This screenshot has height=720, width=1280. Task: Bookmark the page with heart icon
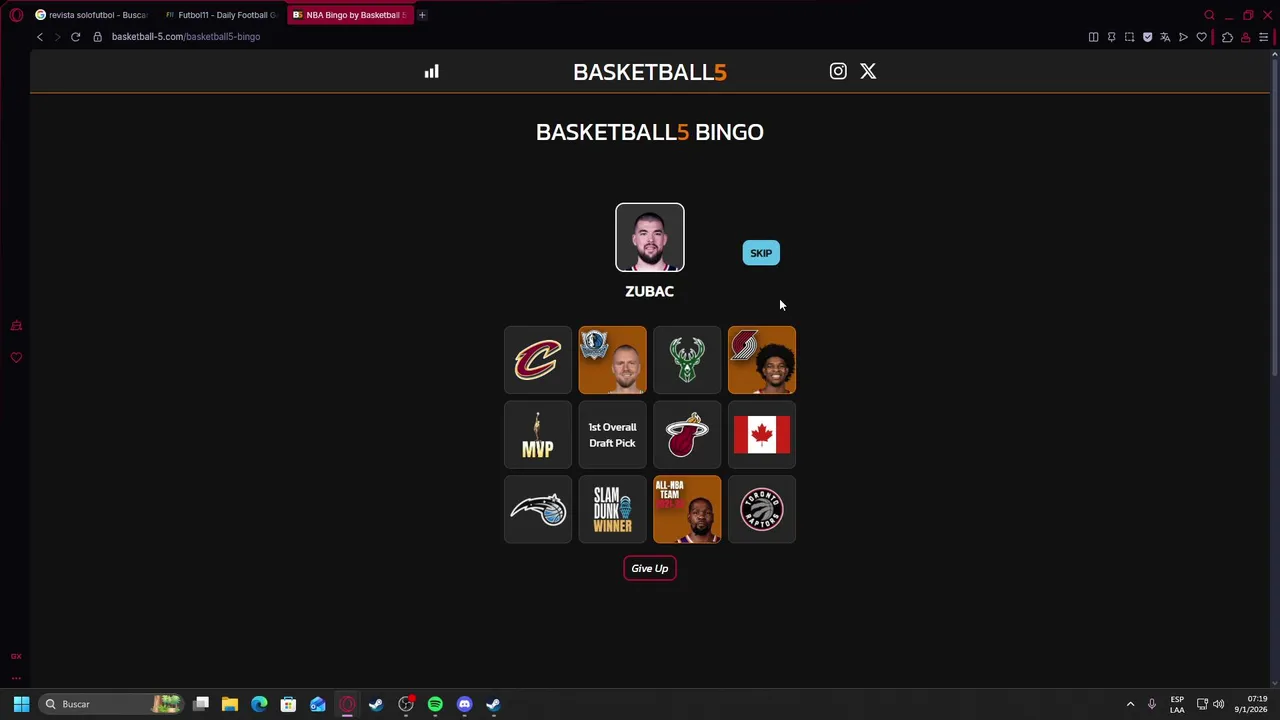tap(1201, 37)
